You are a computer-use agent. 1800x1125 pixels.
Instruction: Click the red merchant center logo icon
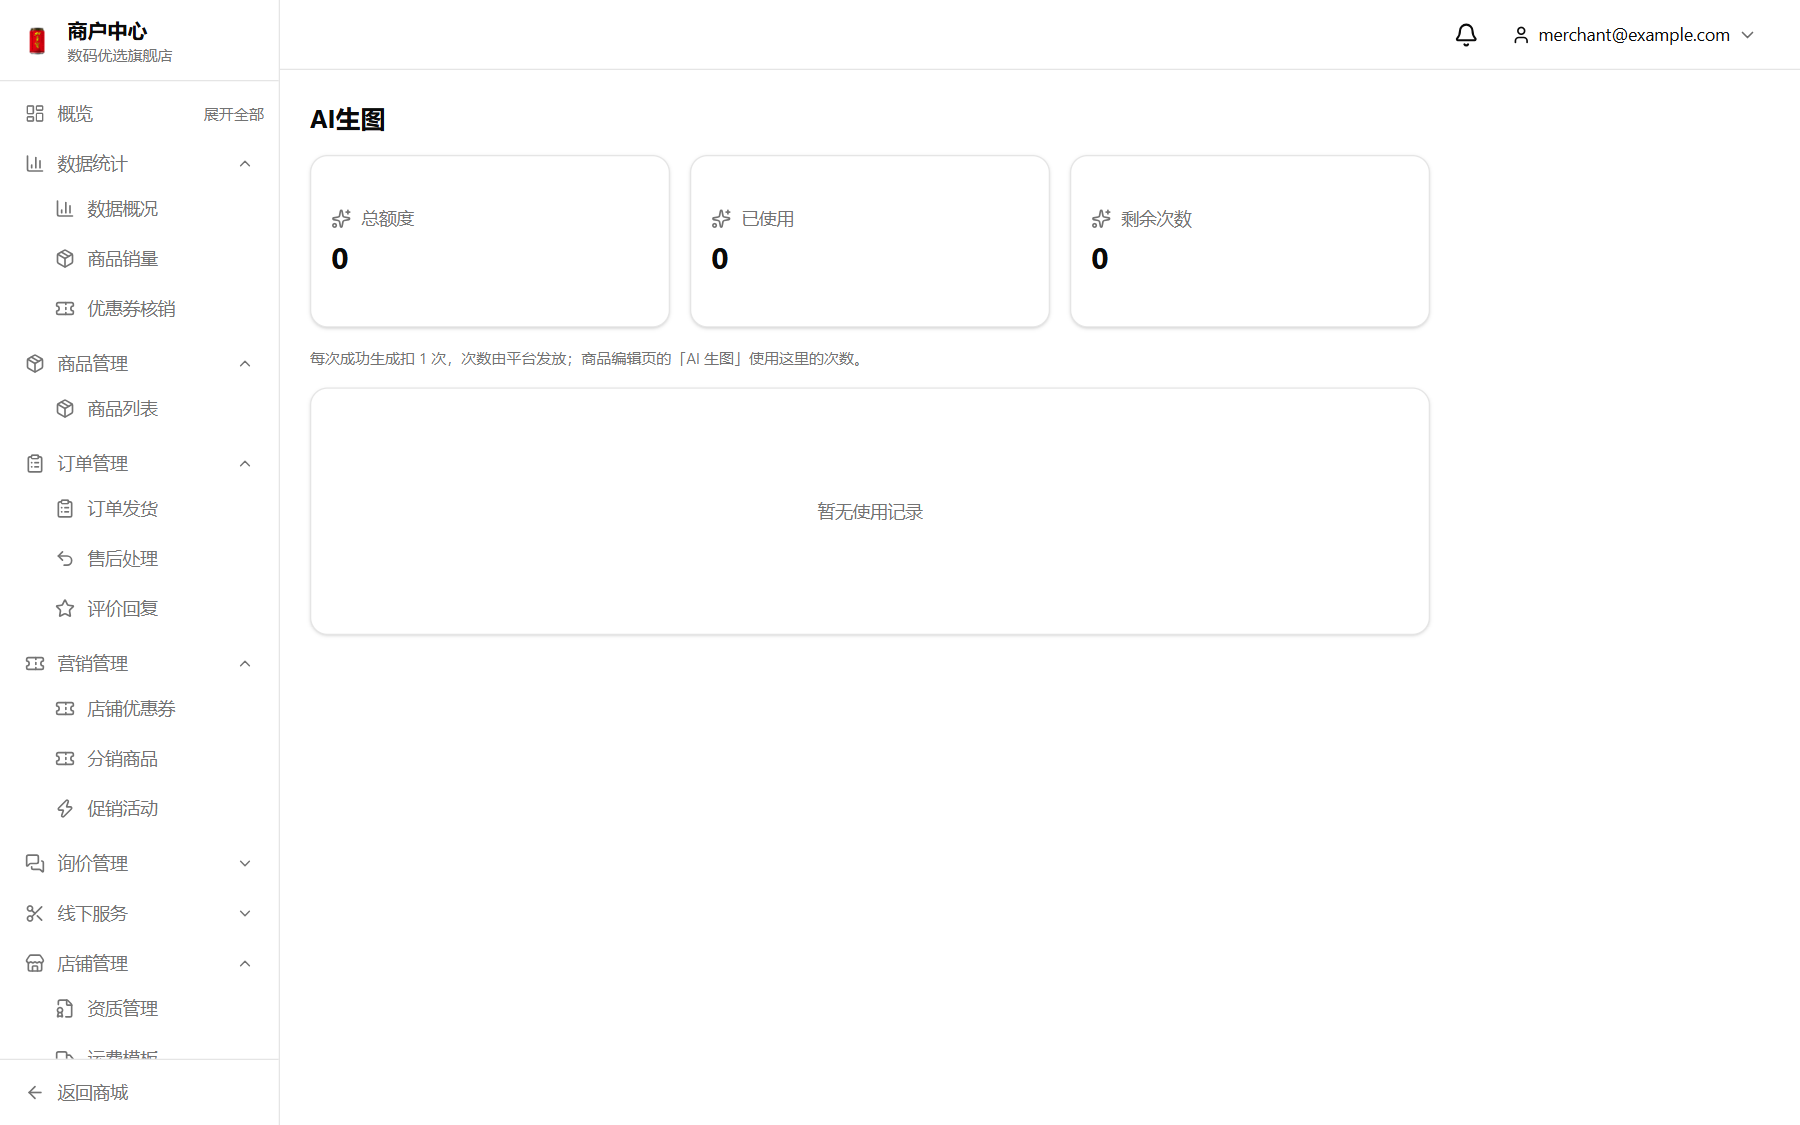(x=37, y=41)
